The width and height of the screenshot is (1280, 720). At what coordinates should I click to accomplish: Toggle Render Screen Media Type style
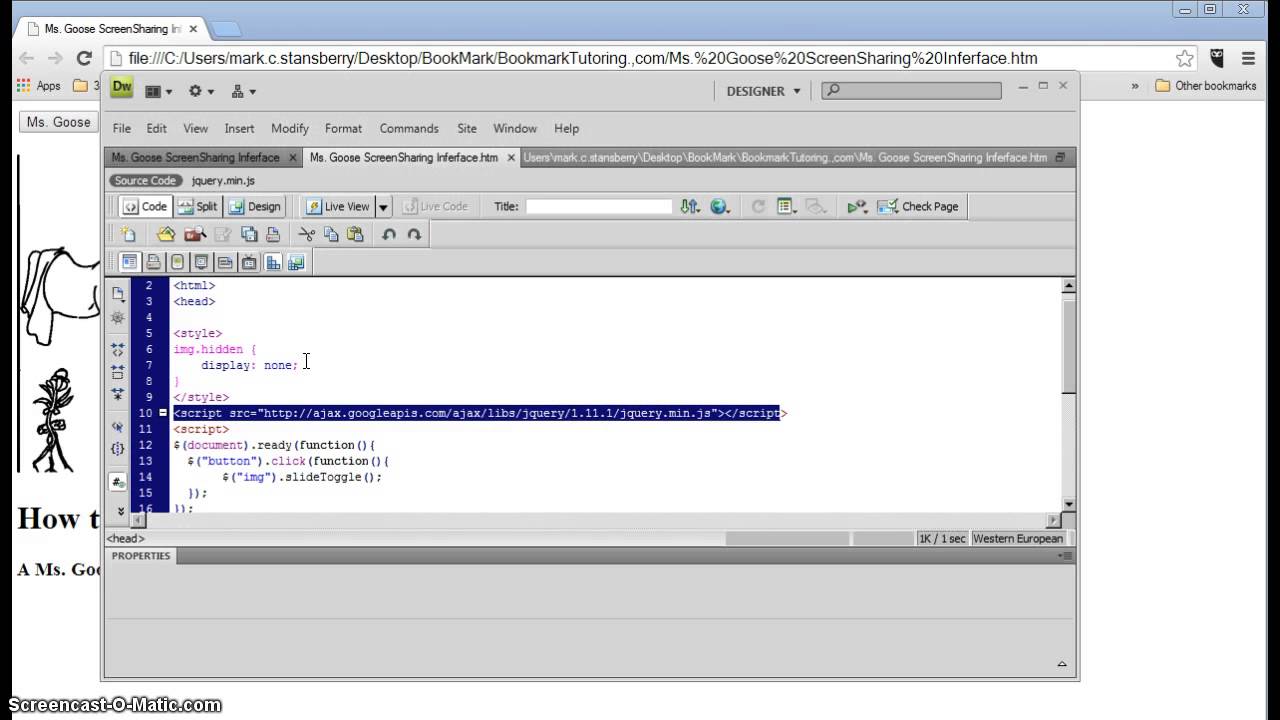pyautogui.click(x=129, y=262)
